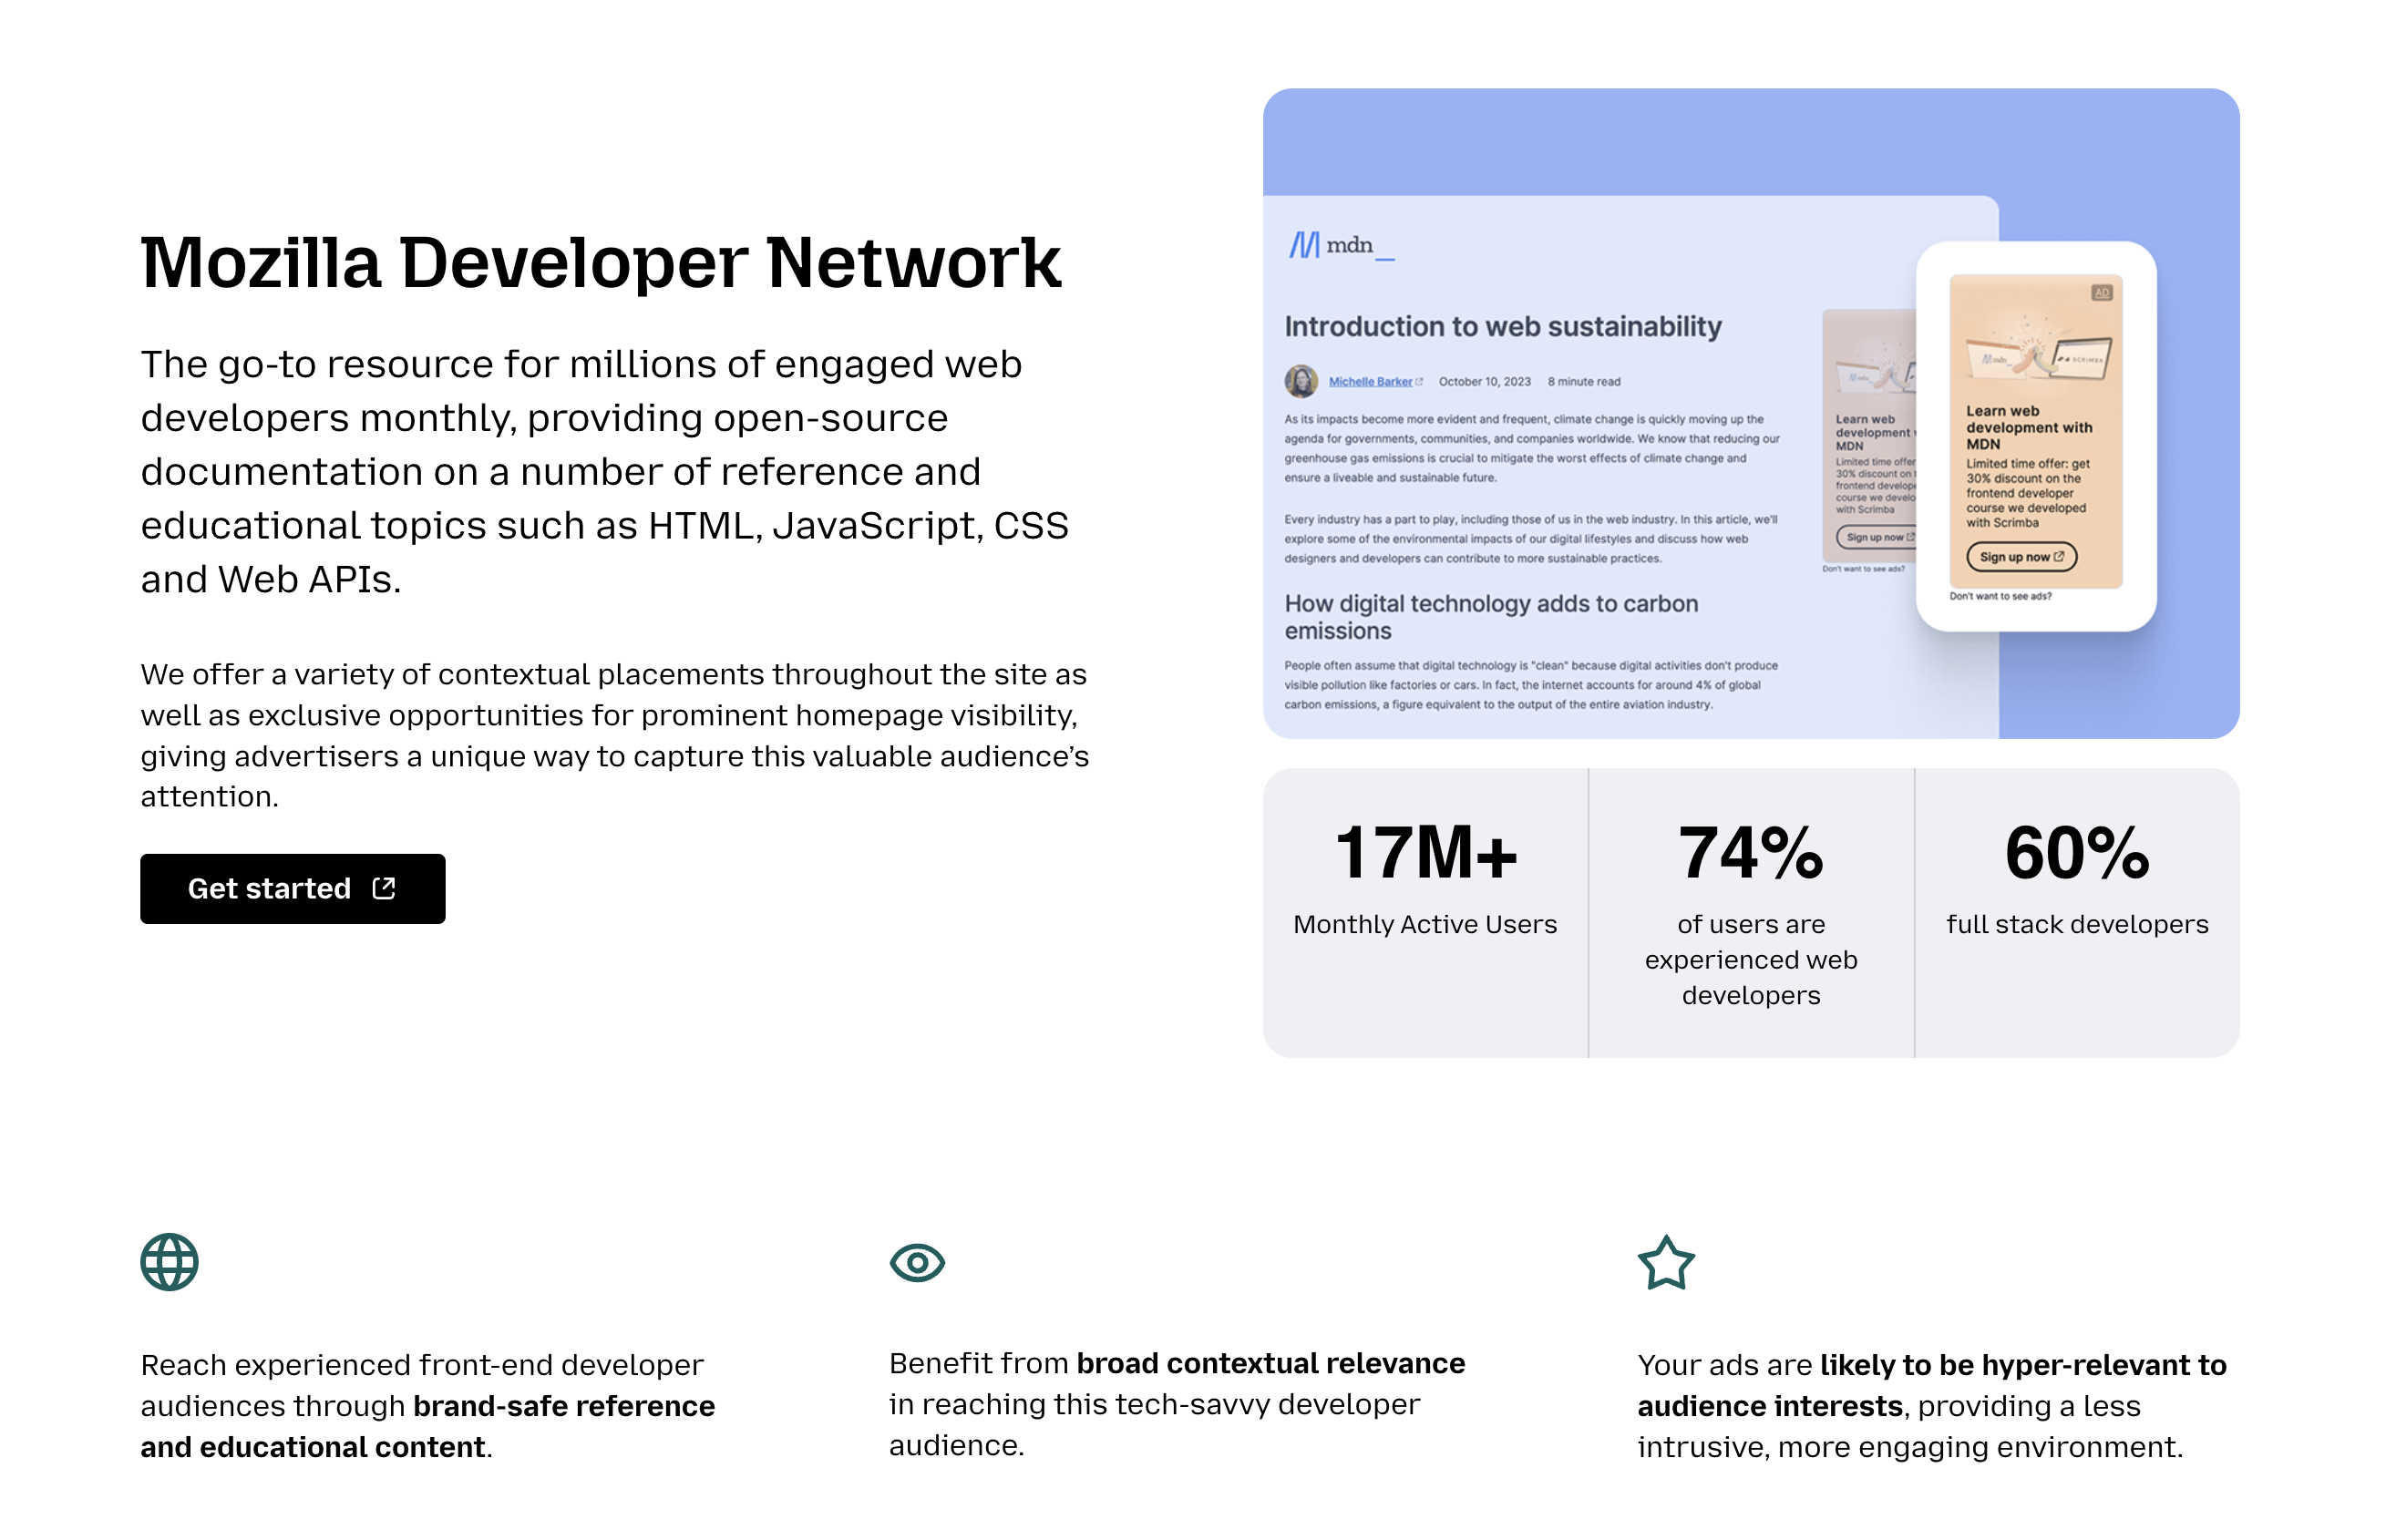Screen dimensions: 2386x1540
Task: Click bold text 'brand-safe reference and educational content'
Action: click(427, 1426)
